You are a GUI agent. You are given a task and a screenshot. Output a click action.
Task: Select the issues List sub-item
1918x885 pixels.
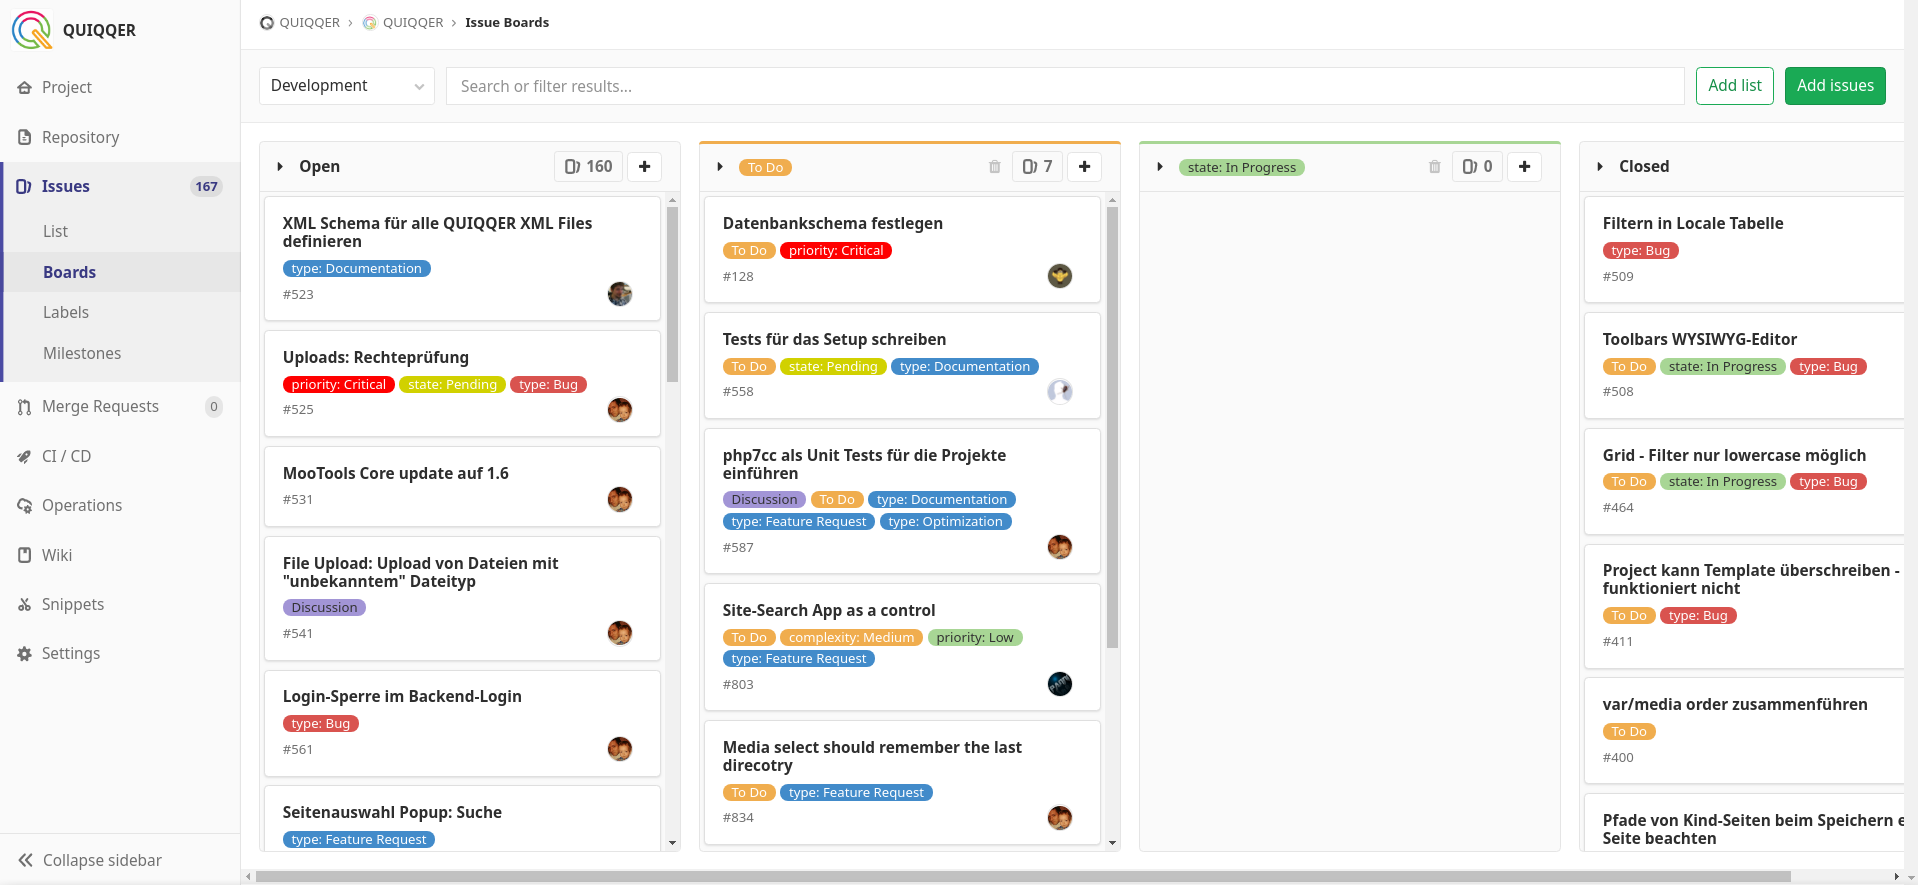pos(55,231)
